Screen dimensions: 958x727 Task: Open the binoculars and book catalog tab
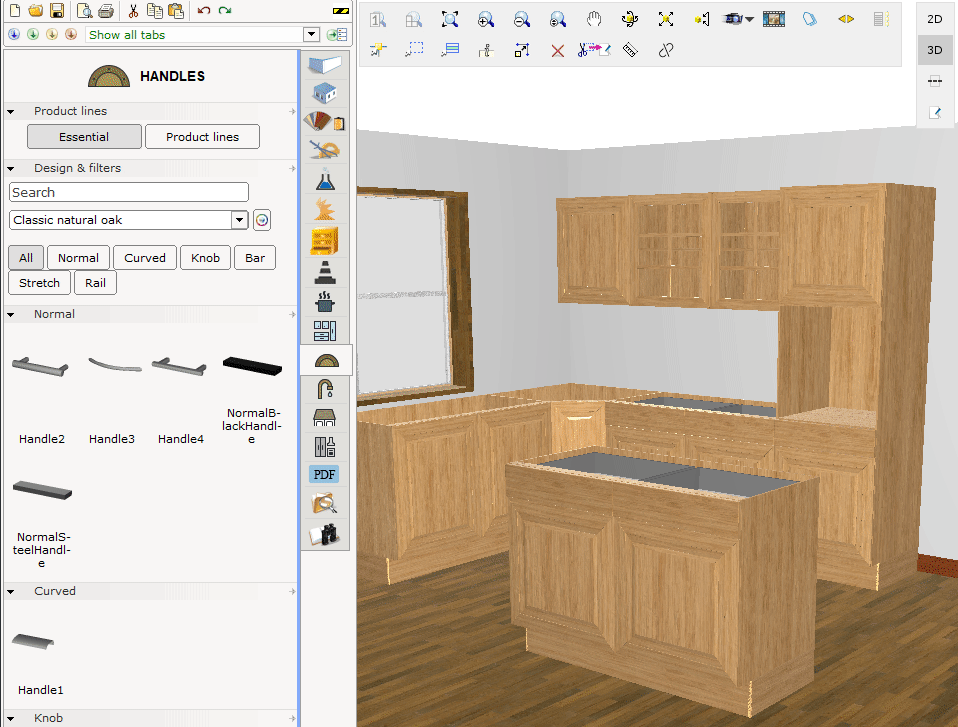(x=324, y=535)
